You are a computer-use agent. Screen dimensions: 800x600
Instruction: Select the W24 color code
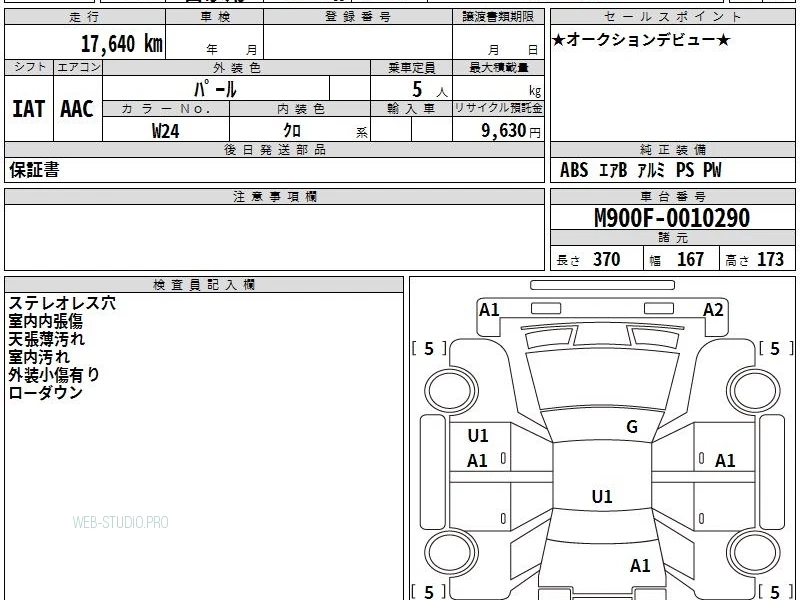point(166,131)
